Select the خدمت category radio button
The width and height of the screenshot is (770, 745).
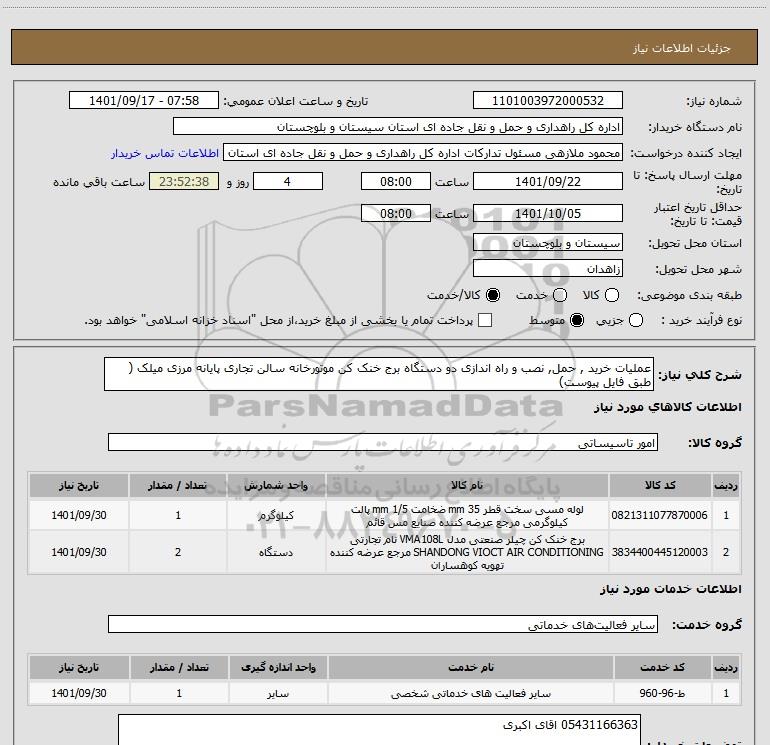(x=560, y=295)
